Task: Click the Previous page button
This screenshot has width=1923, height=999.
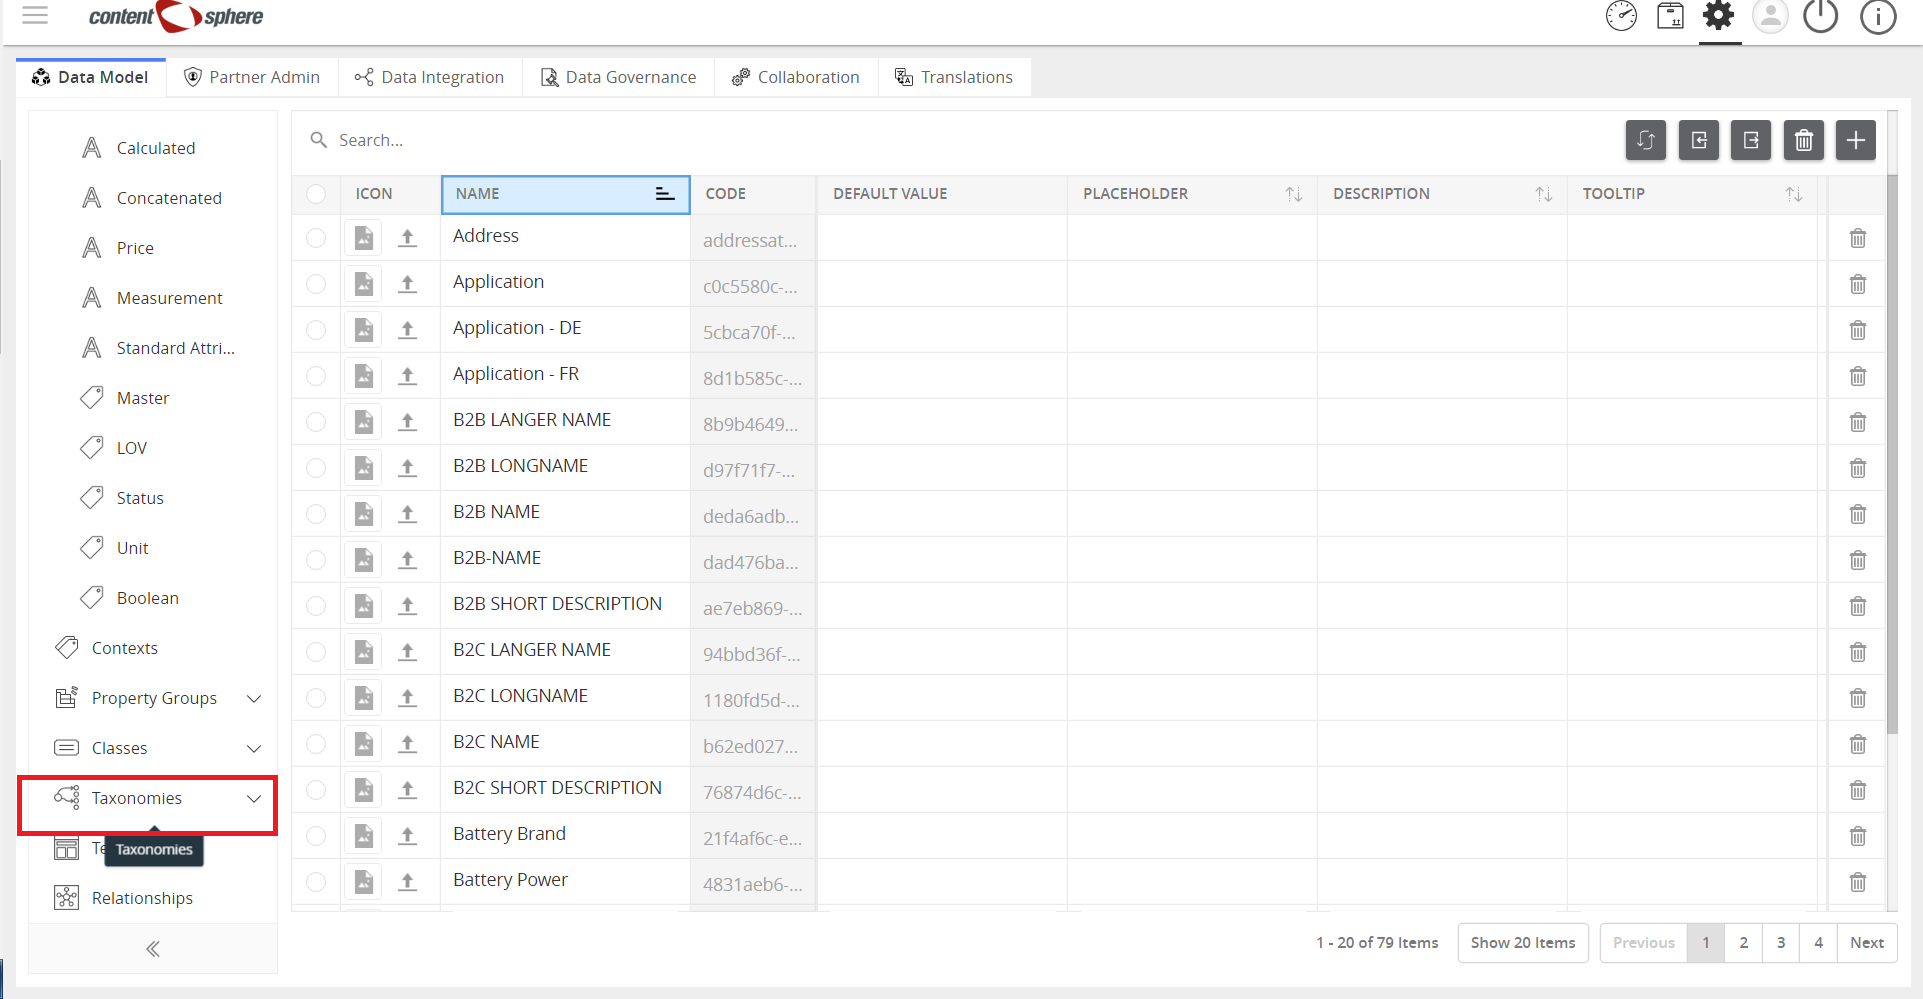Action: [x=1644, y=943]
